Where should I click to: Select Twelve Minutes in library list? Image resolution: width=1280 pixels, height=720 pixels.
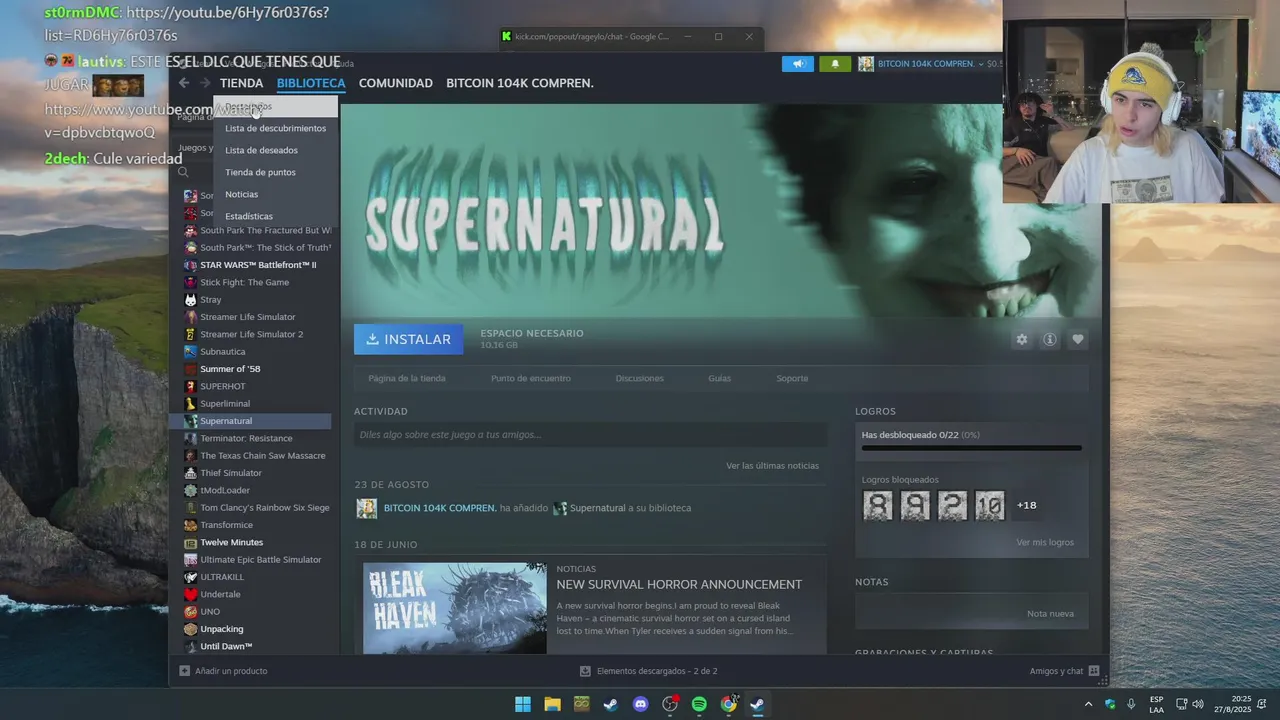(231, 542)
